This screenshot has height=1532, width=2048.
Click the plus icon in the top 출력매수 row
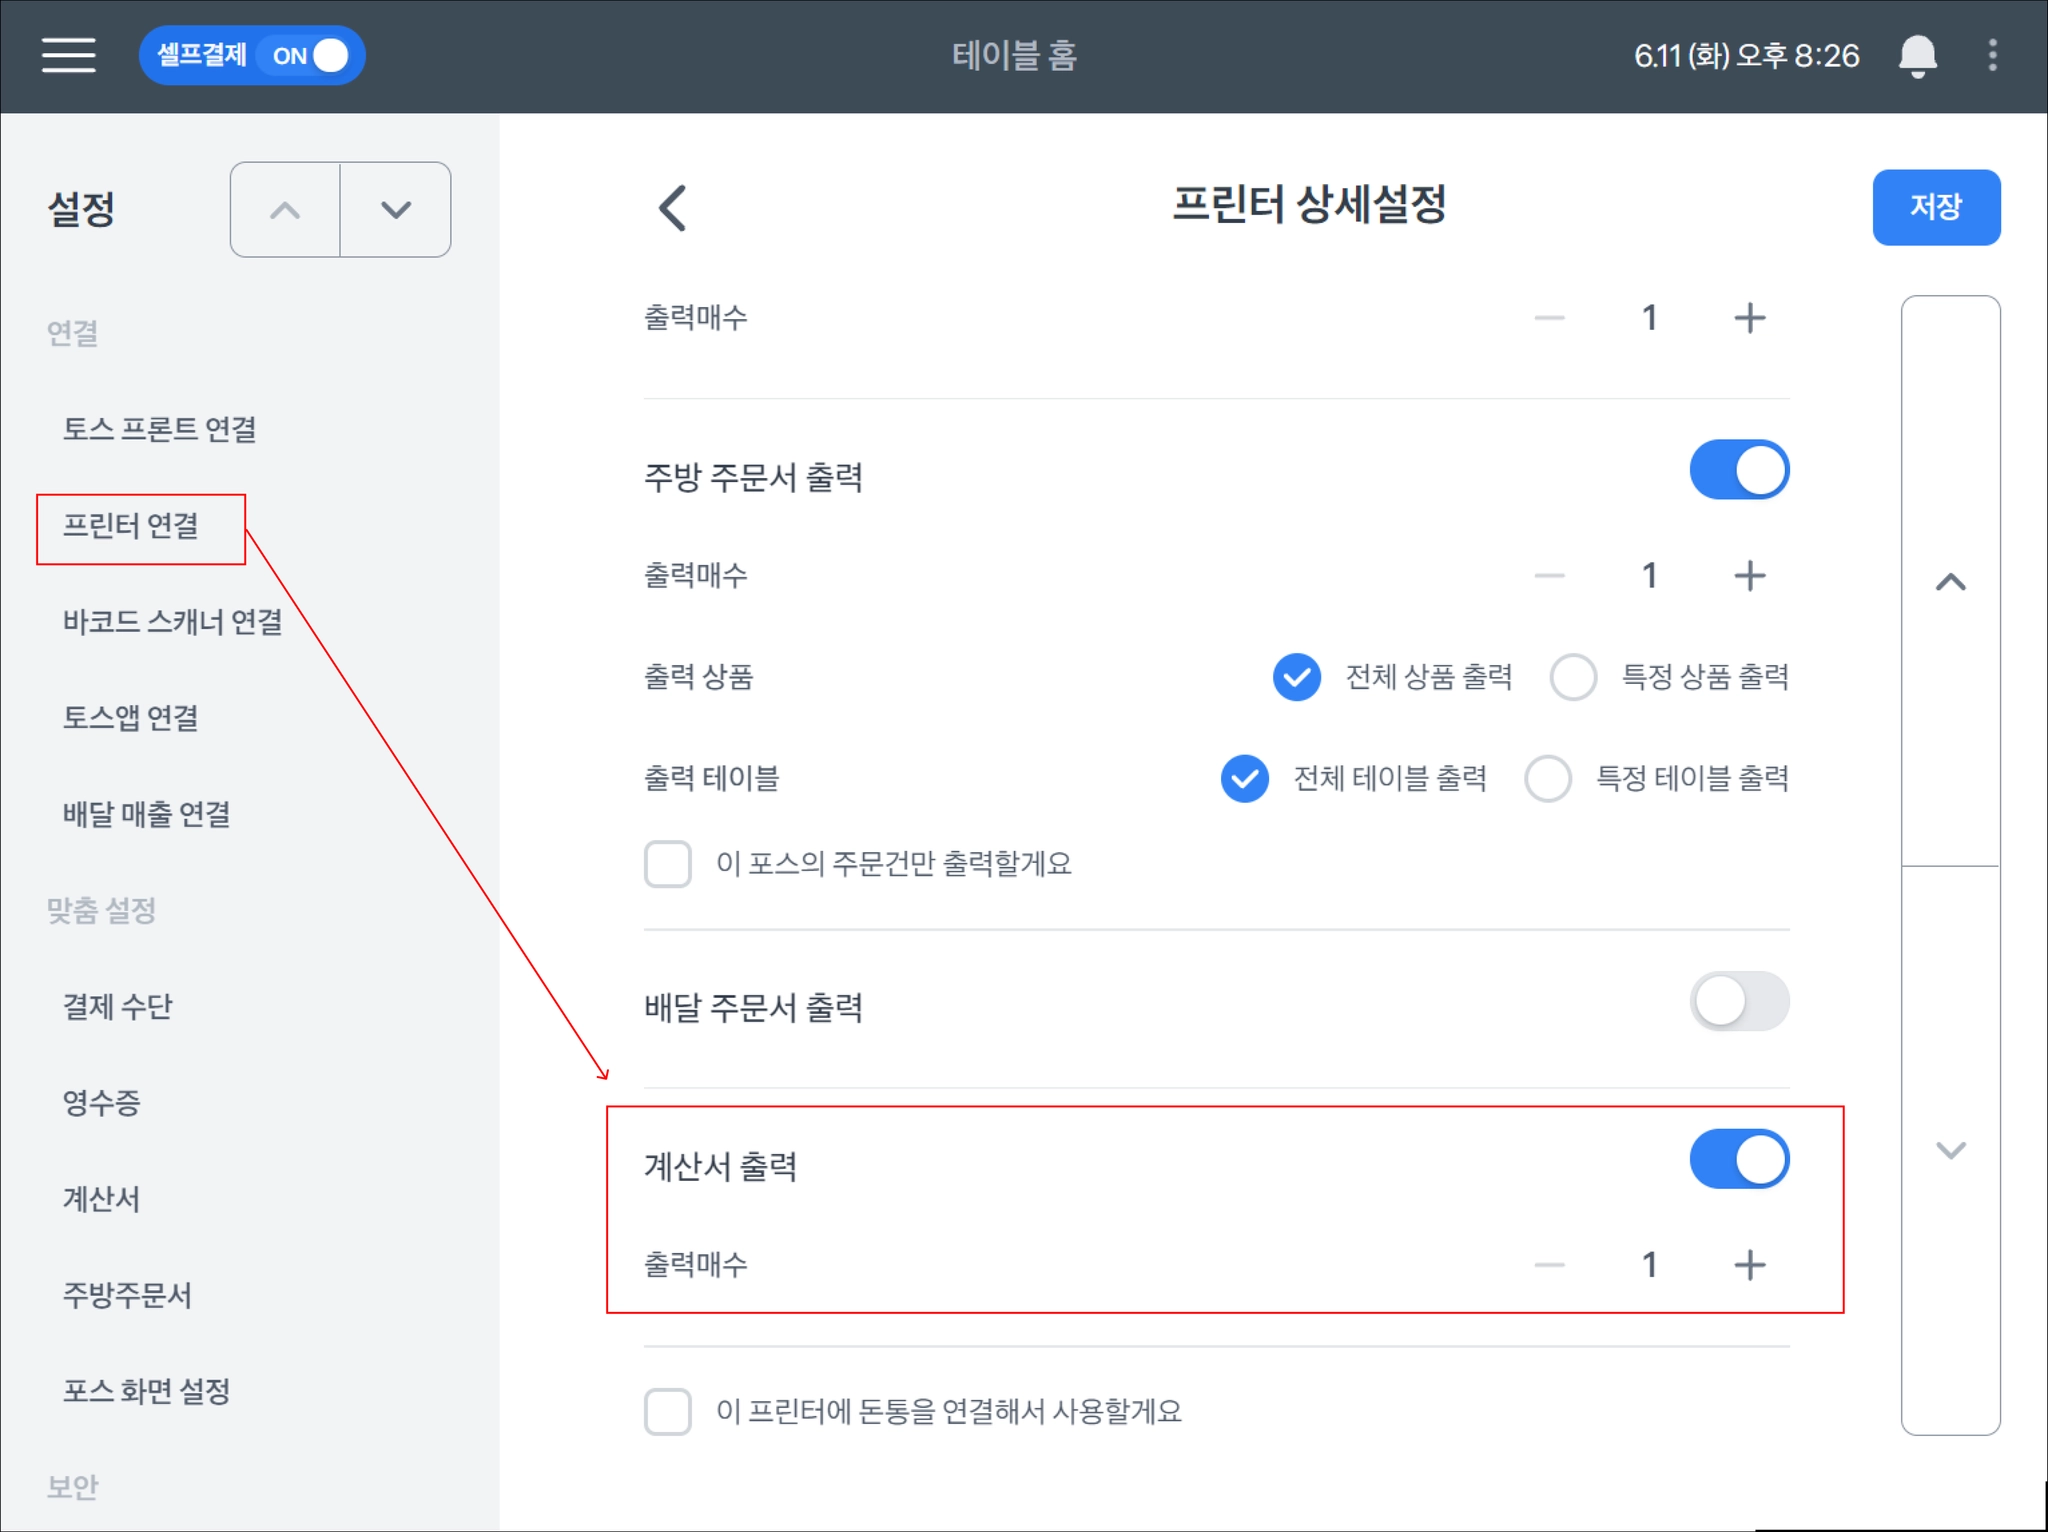[x=1749, y=318]
